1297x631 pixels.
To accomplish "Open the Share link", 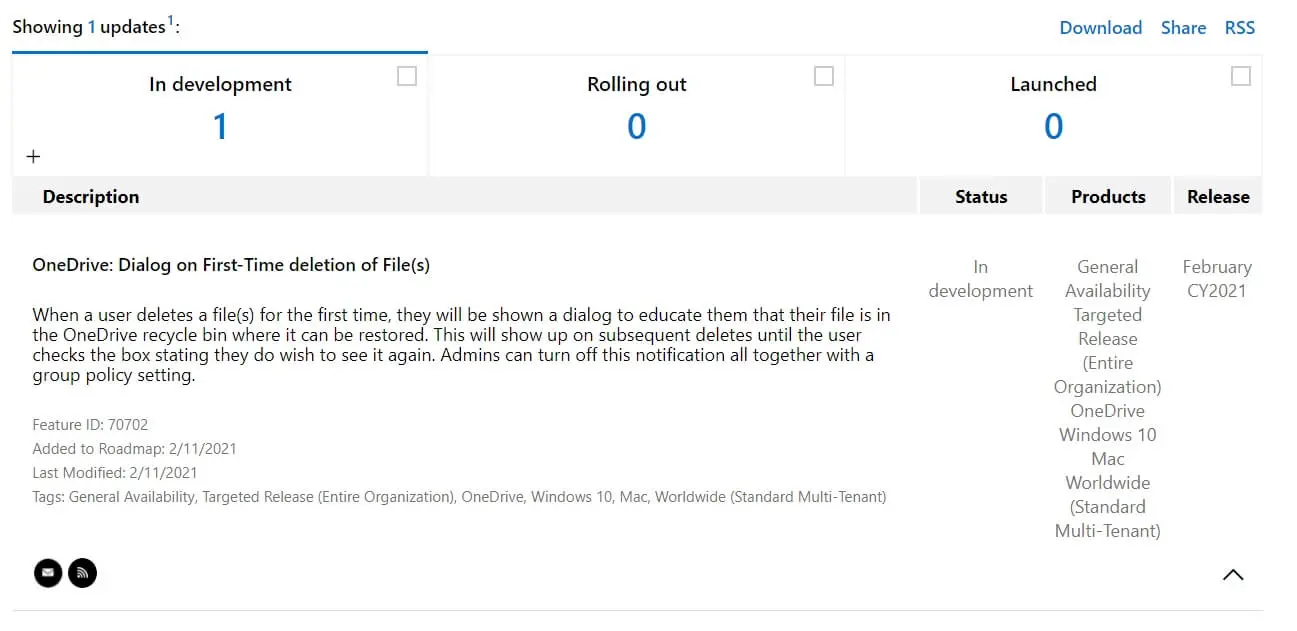I will coord(1183,28).
